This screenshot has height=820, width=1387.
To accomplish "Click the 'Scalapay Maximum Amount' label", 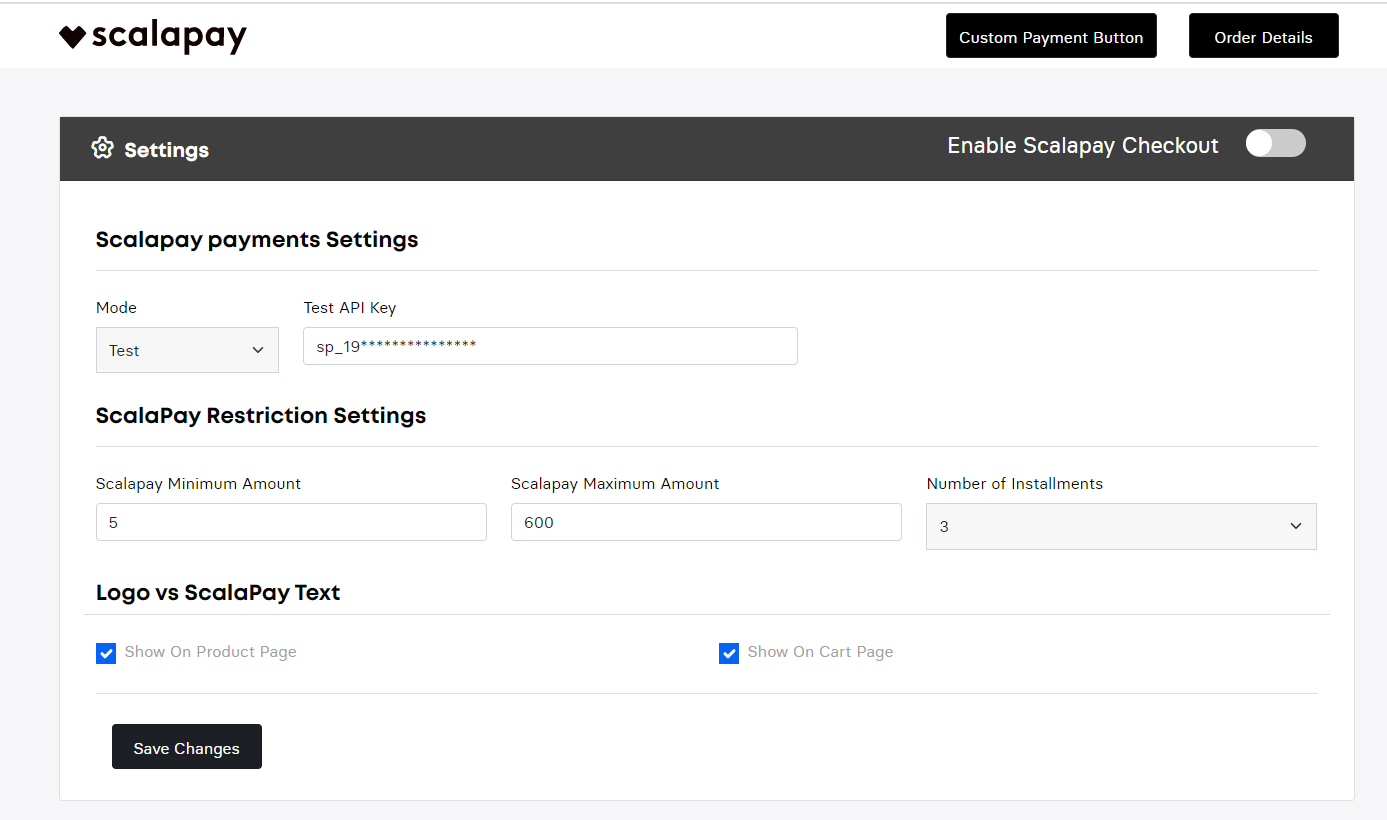I will (x=615, y=484).
